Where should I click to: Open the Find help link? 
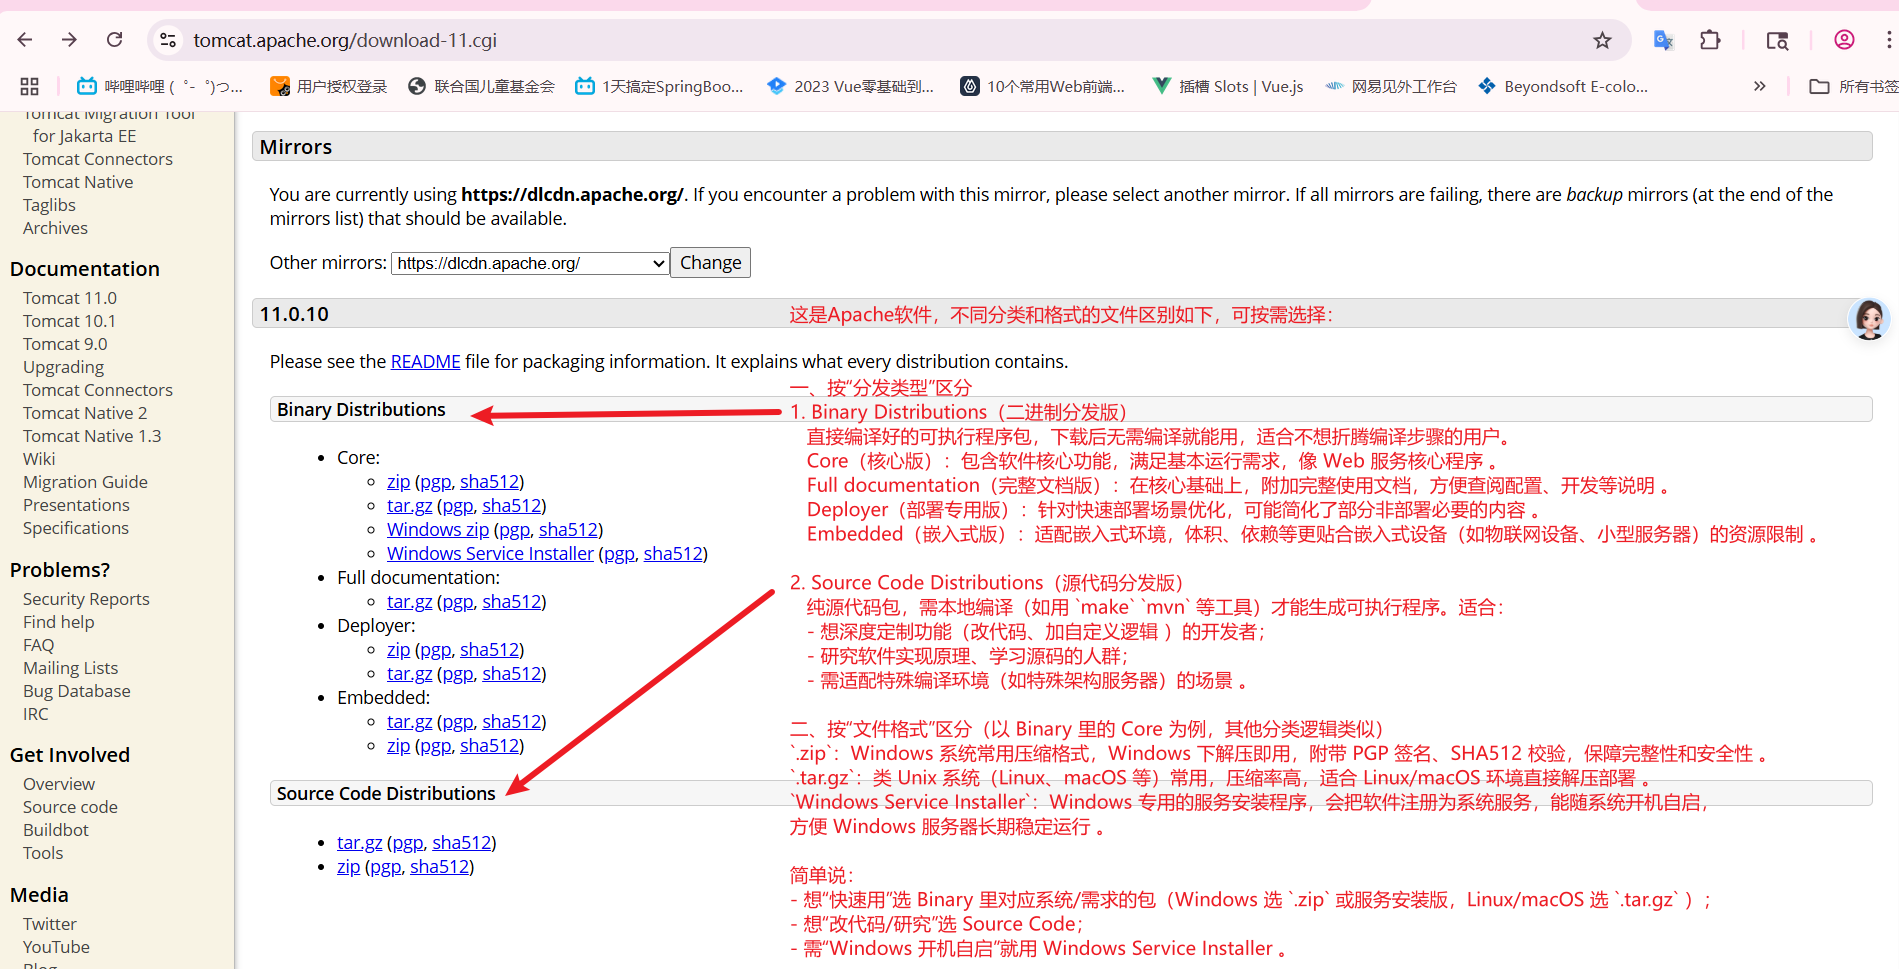[58, 622]
